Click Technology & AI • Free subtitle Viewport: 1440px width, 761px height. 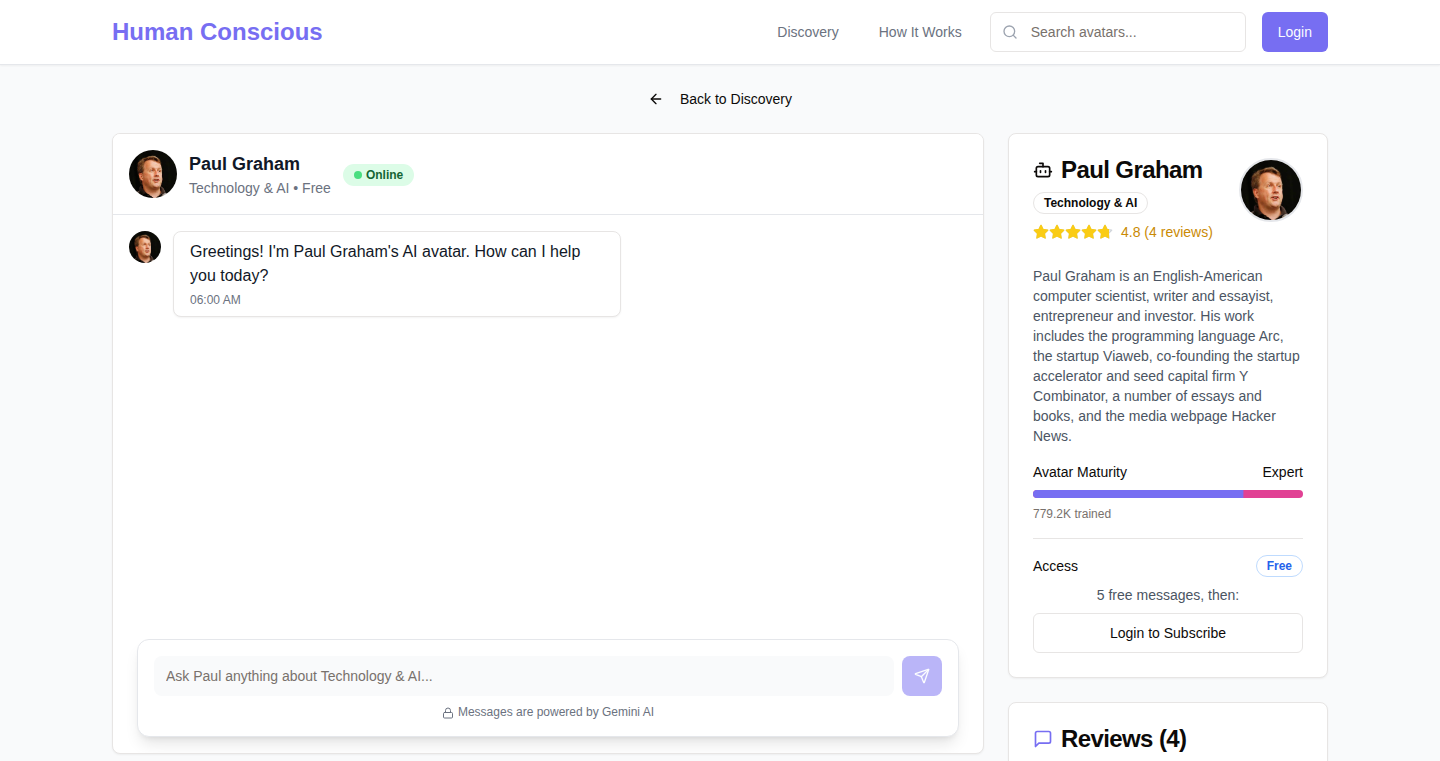click(260, 188)
